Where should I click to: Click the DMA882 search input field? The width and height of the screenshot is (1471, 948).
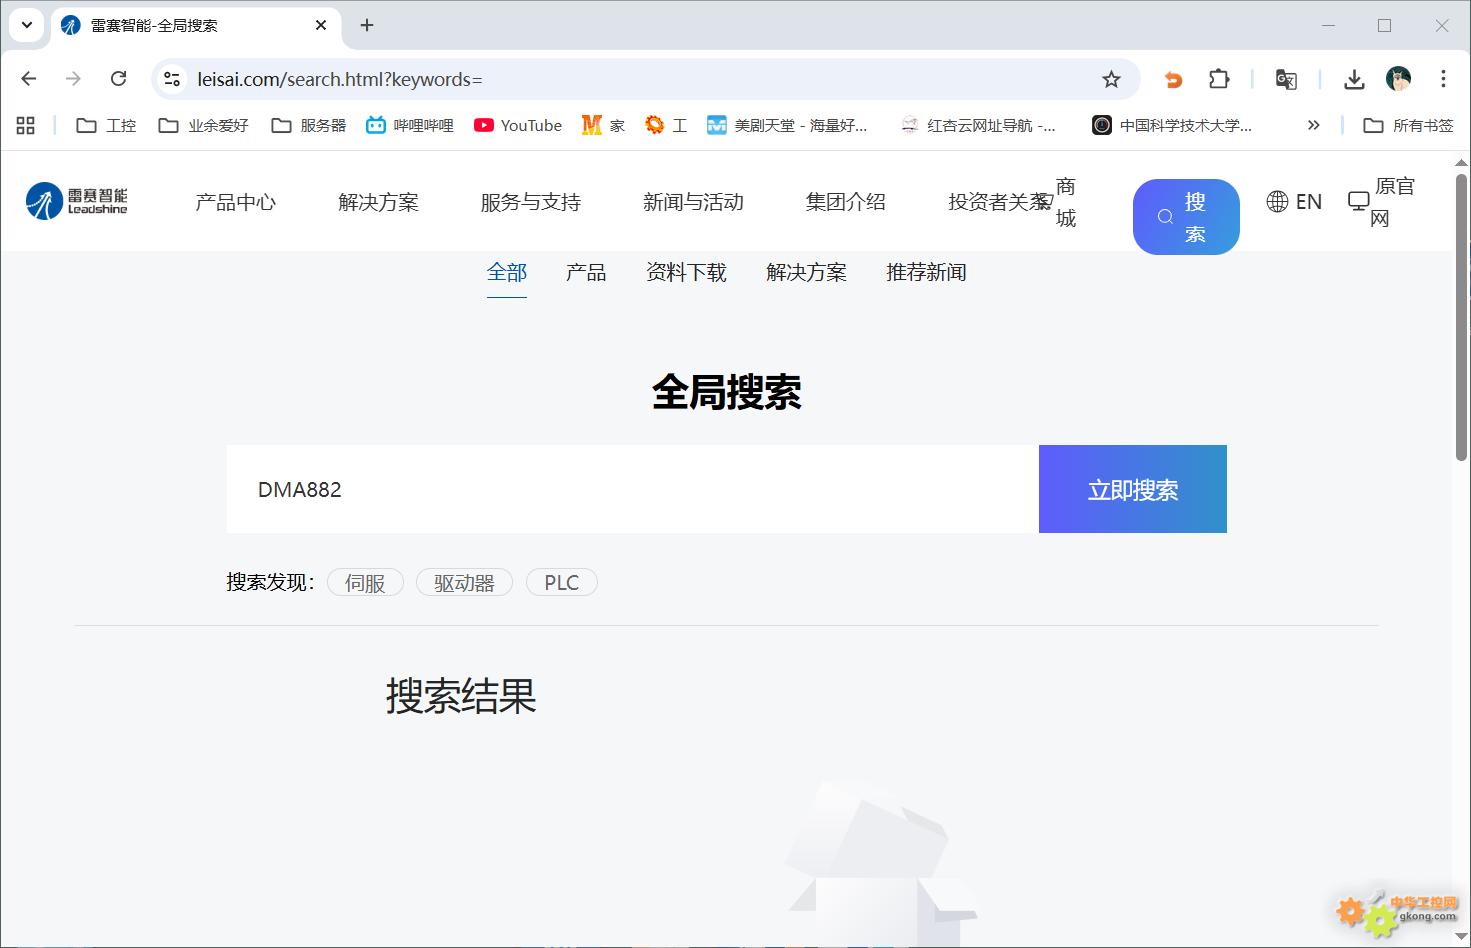632,489
